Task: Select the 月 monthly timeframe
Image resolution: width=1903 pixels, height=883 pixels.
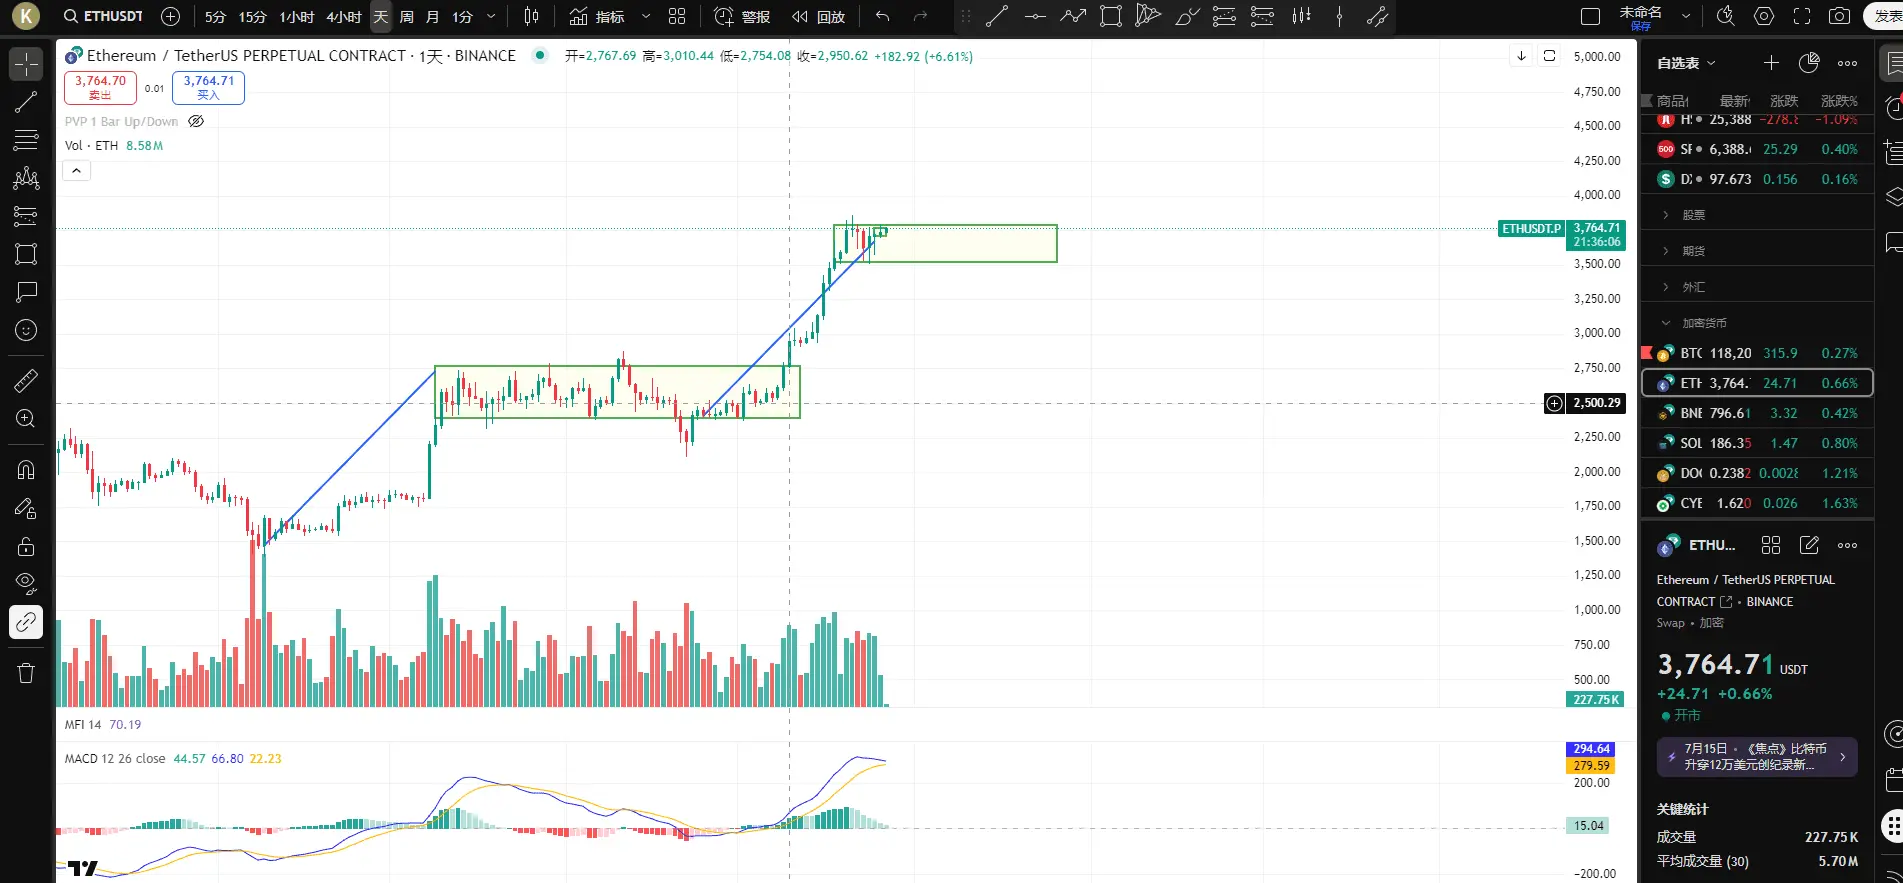Action: click(x=433, y=17)
